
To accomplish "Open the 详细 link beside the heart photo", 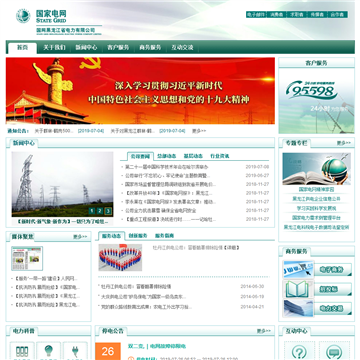I will [231, 248].
